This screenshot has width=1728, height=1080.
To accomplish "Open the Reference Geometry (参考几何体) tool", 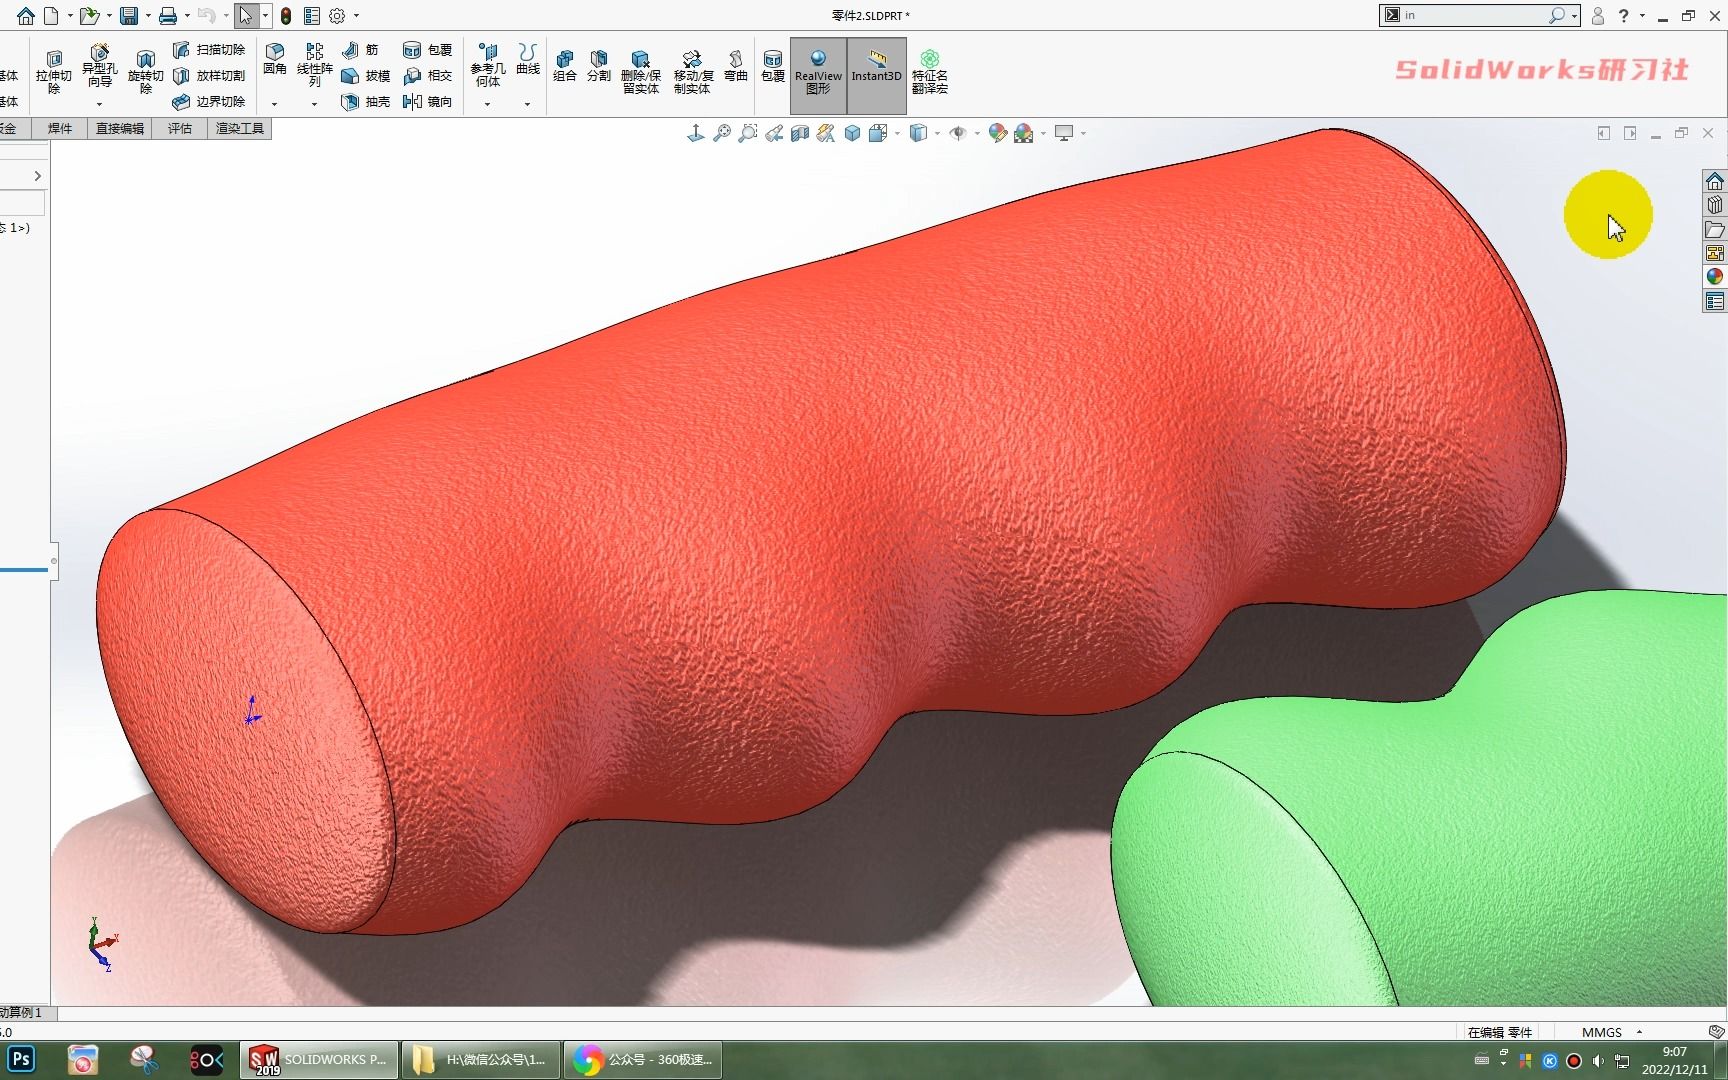I will [x=487, y=65].
